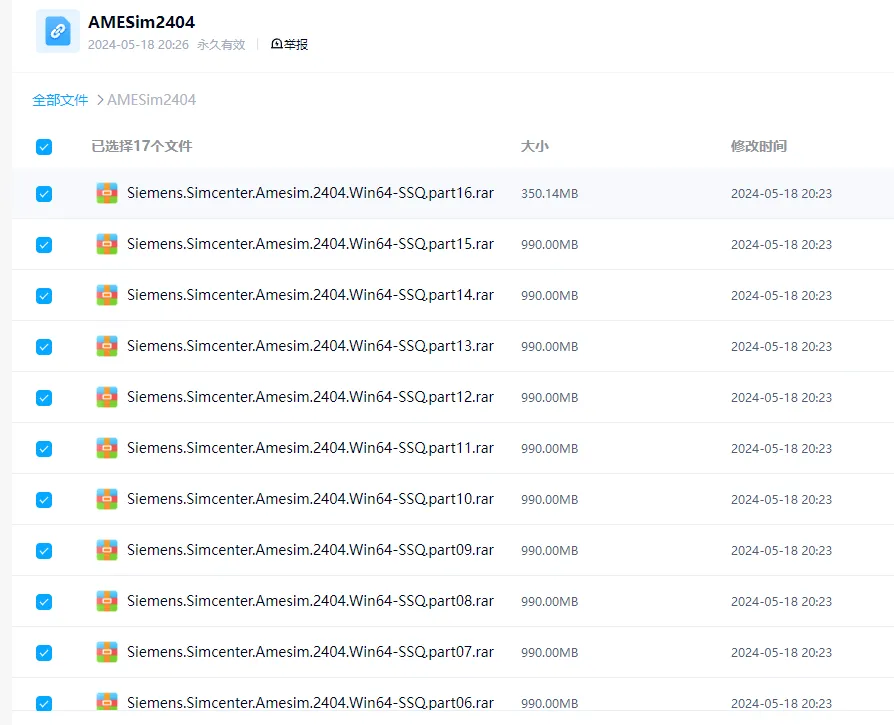Click the 990.00MB size of part15.rar
This screenshot has width=894, height=725.
pyautogui.click(x=550, y=245)
